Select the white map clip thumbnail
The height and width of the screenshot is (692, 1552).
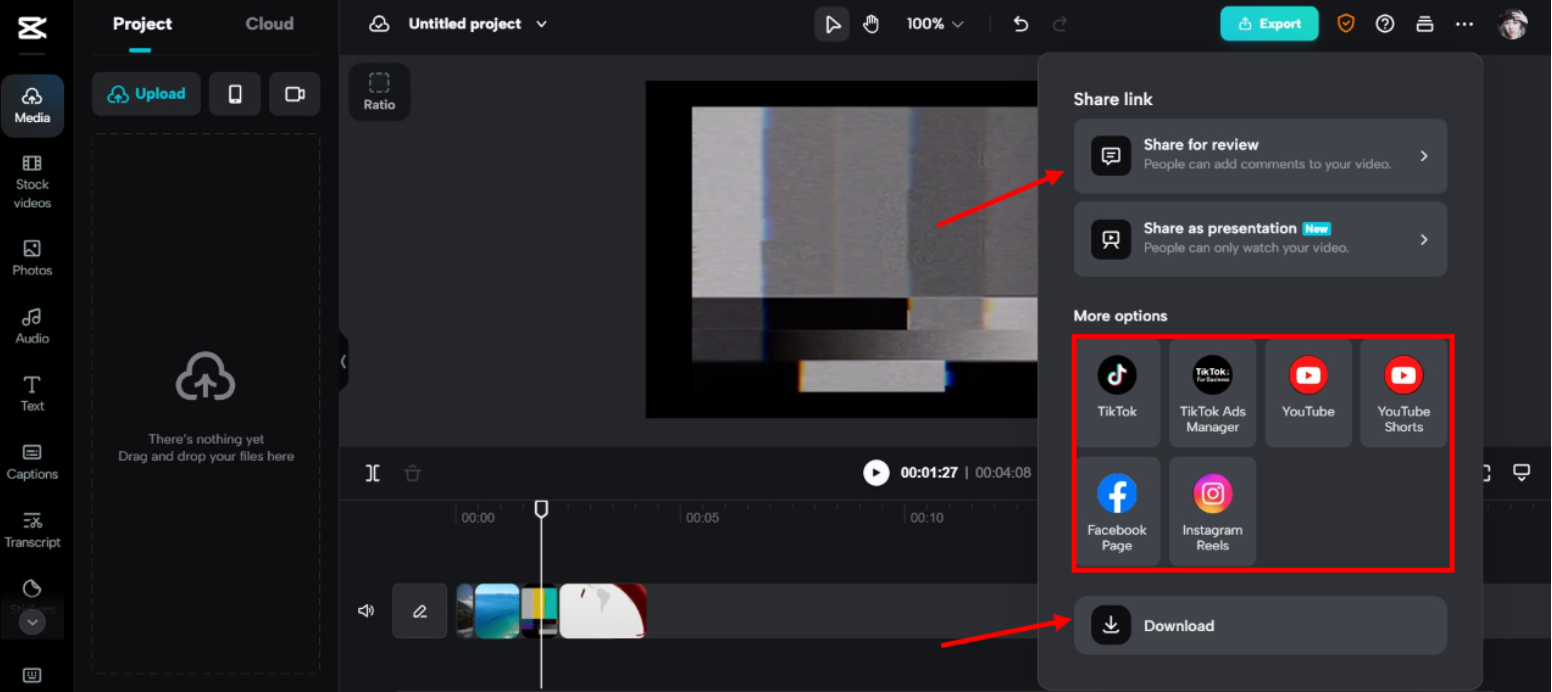[603, 611]
